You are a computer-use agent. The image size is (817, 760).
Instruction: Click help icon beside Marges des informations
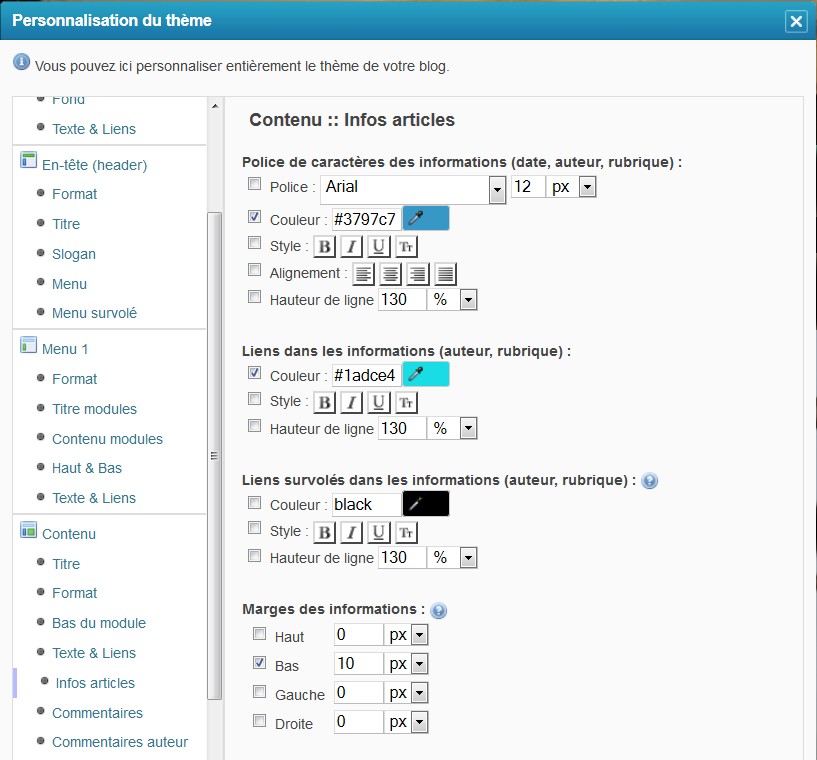pos(438,610)
